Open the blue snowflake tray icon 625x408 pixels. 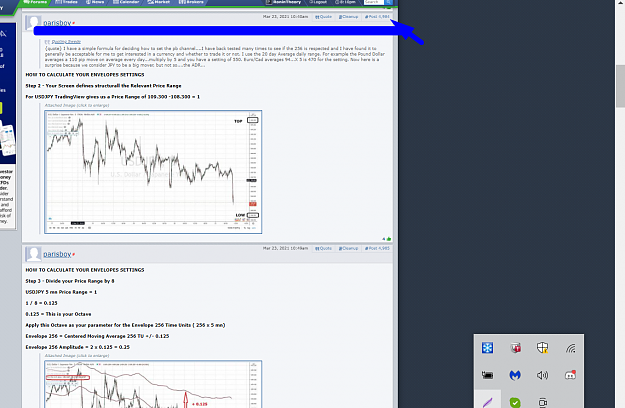487,348
